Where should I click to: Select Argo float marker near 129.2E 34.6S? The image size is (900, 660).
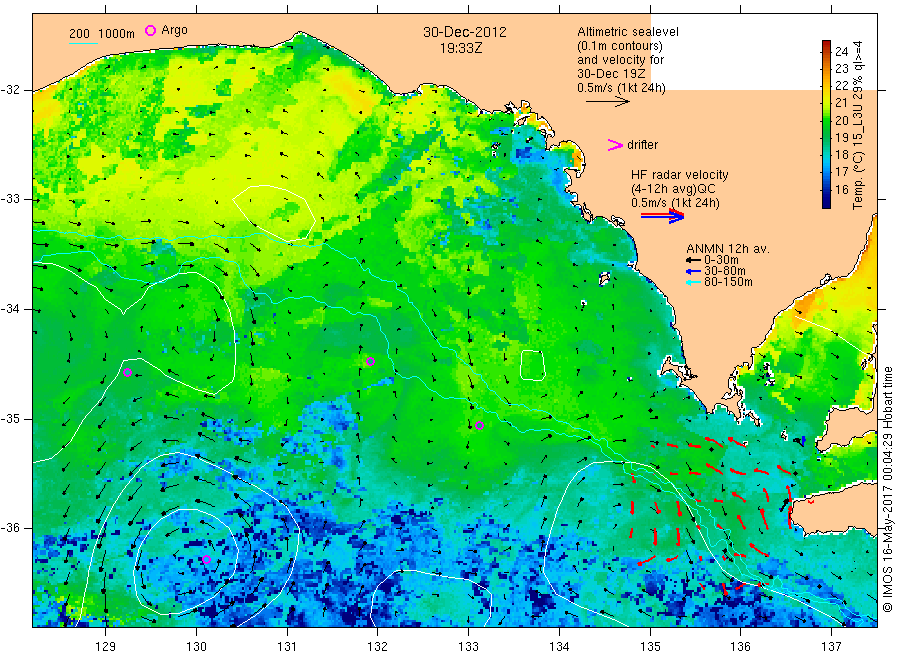(127, 373)
